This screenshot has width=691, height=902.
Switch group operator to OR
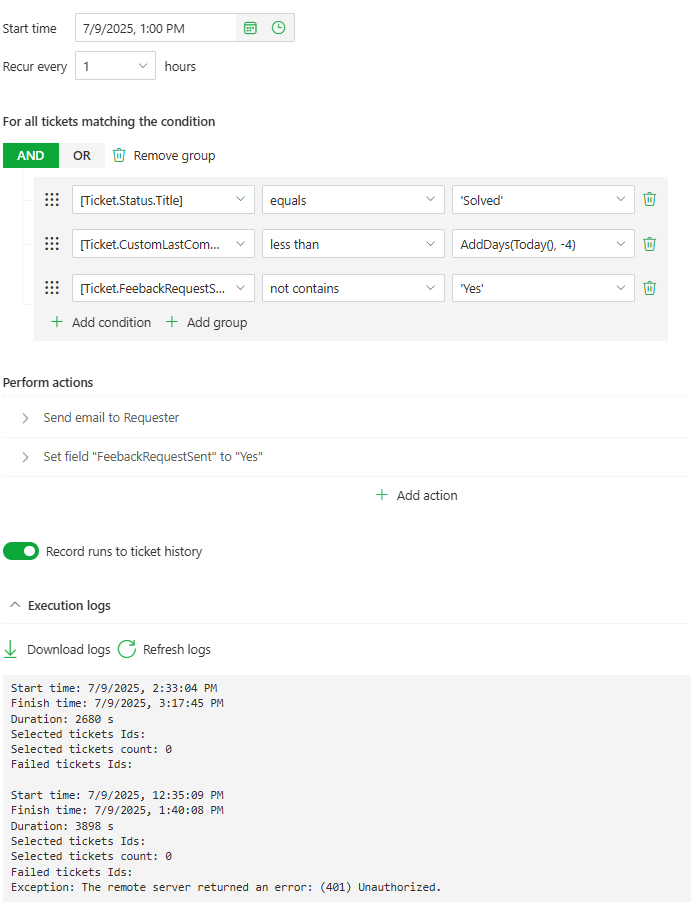[x=82, y=155]
